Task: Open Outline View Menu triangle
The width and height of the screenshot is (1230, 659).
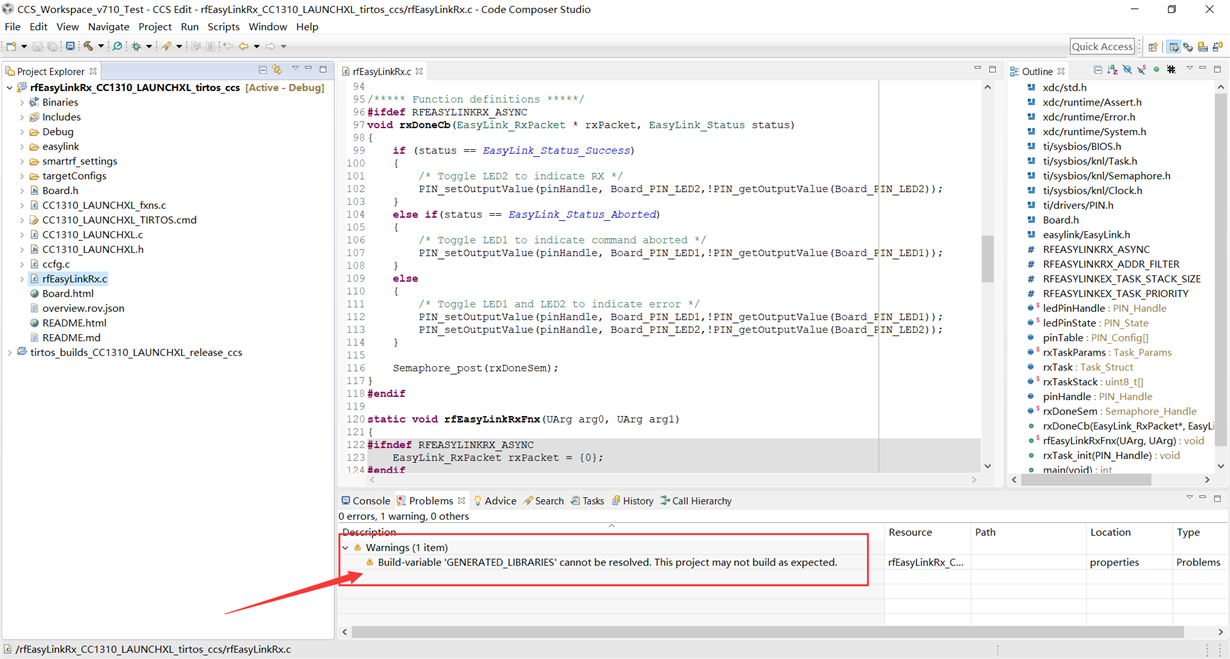Action: coord(1189,69)
